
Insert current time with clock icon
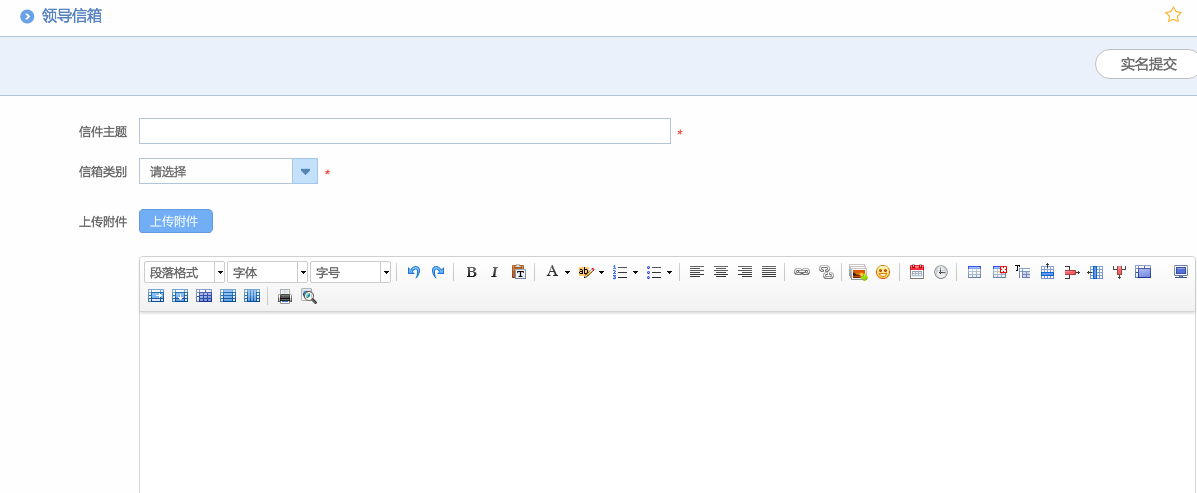coord(941,272)
